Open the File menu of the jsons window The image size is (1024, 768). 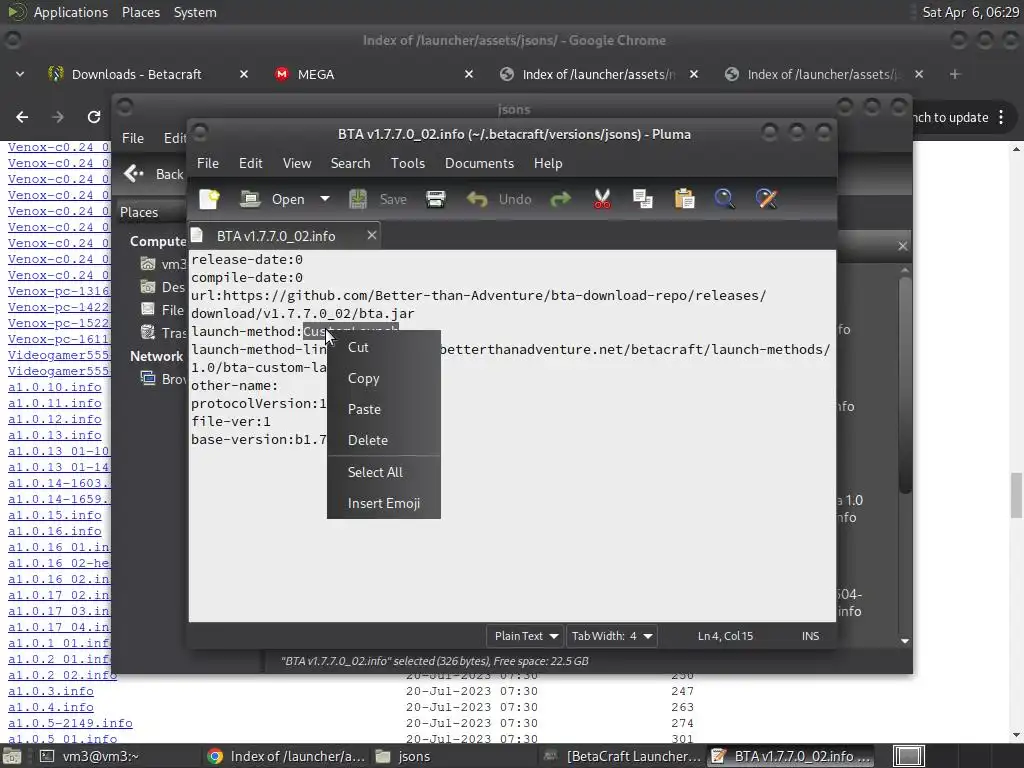point(133,138)
